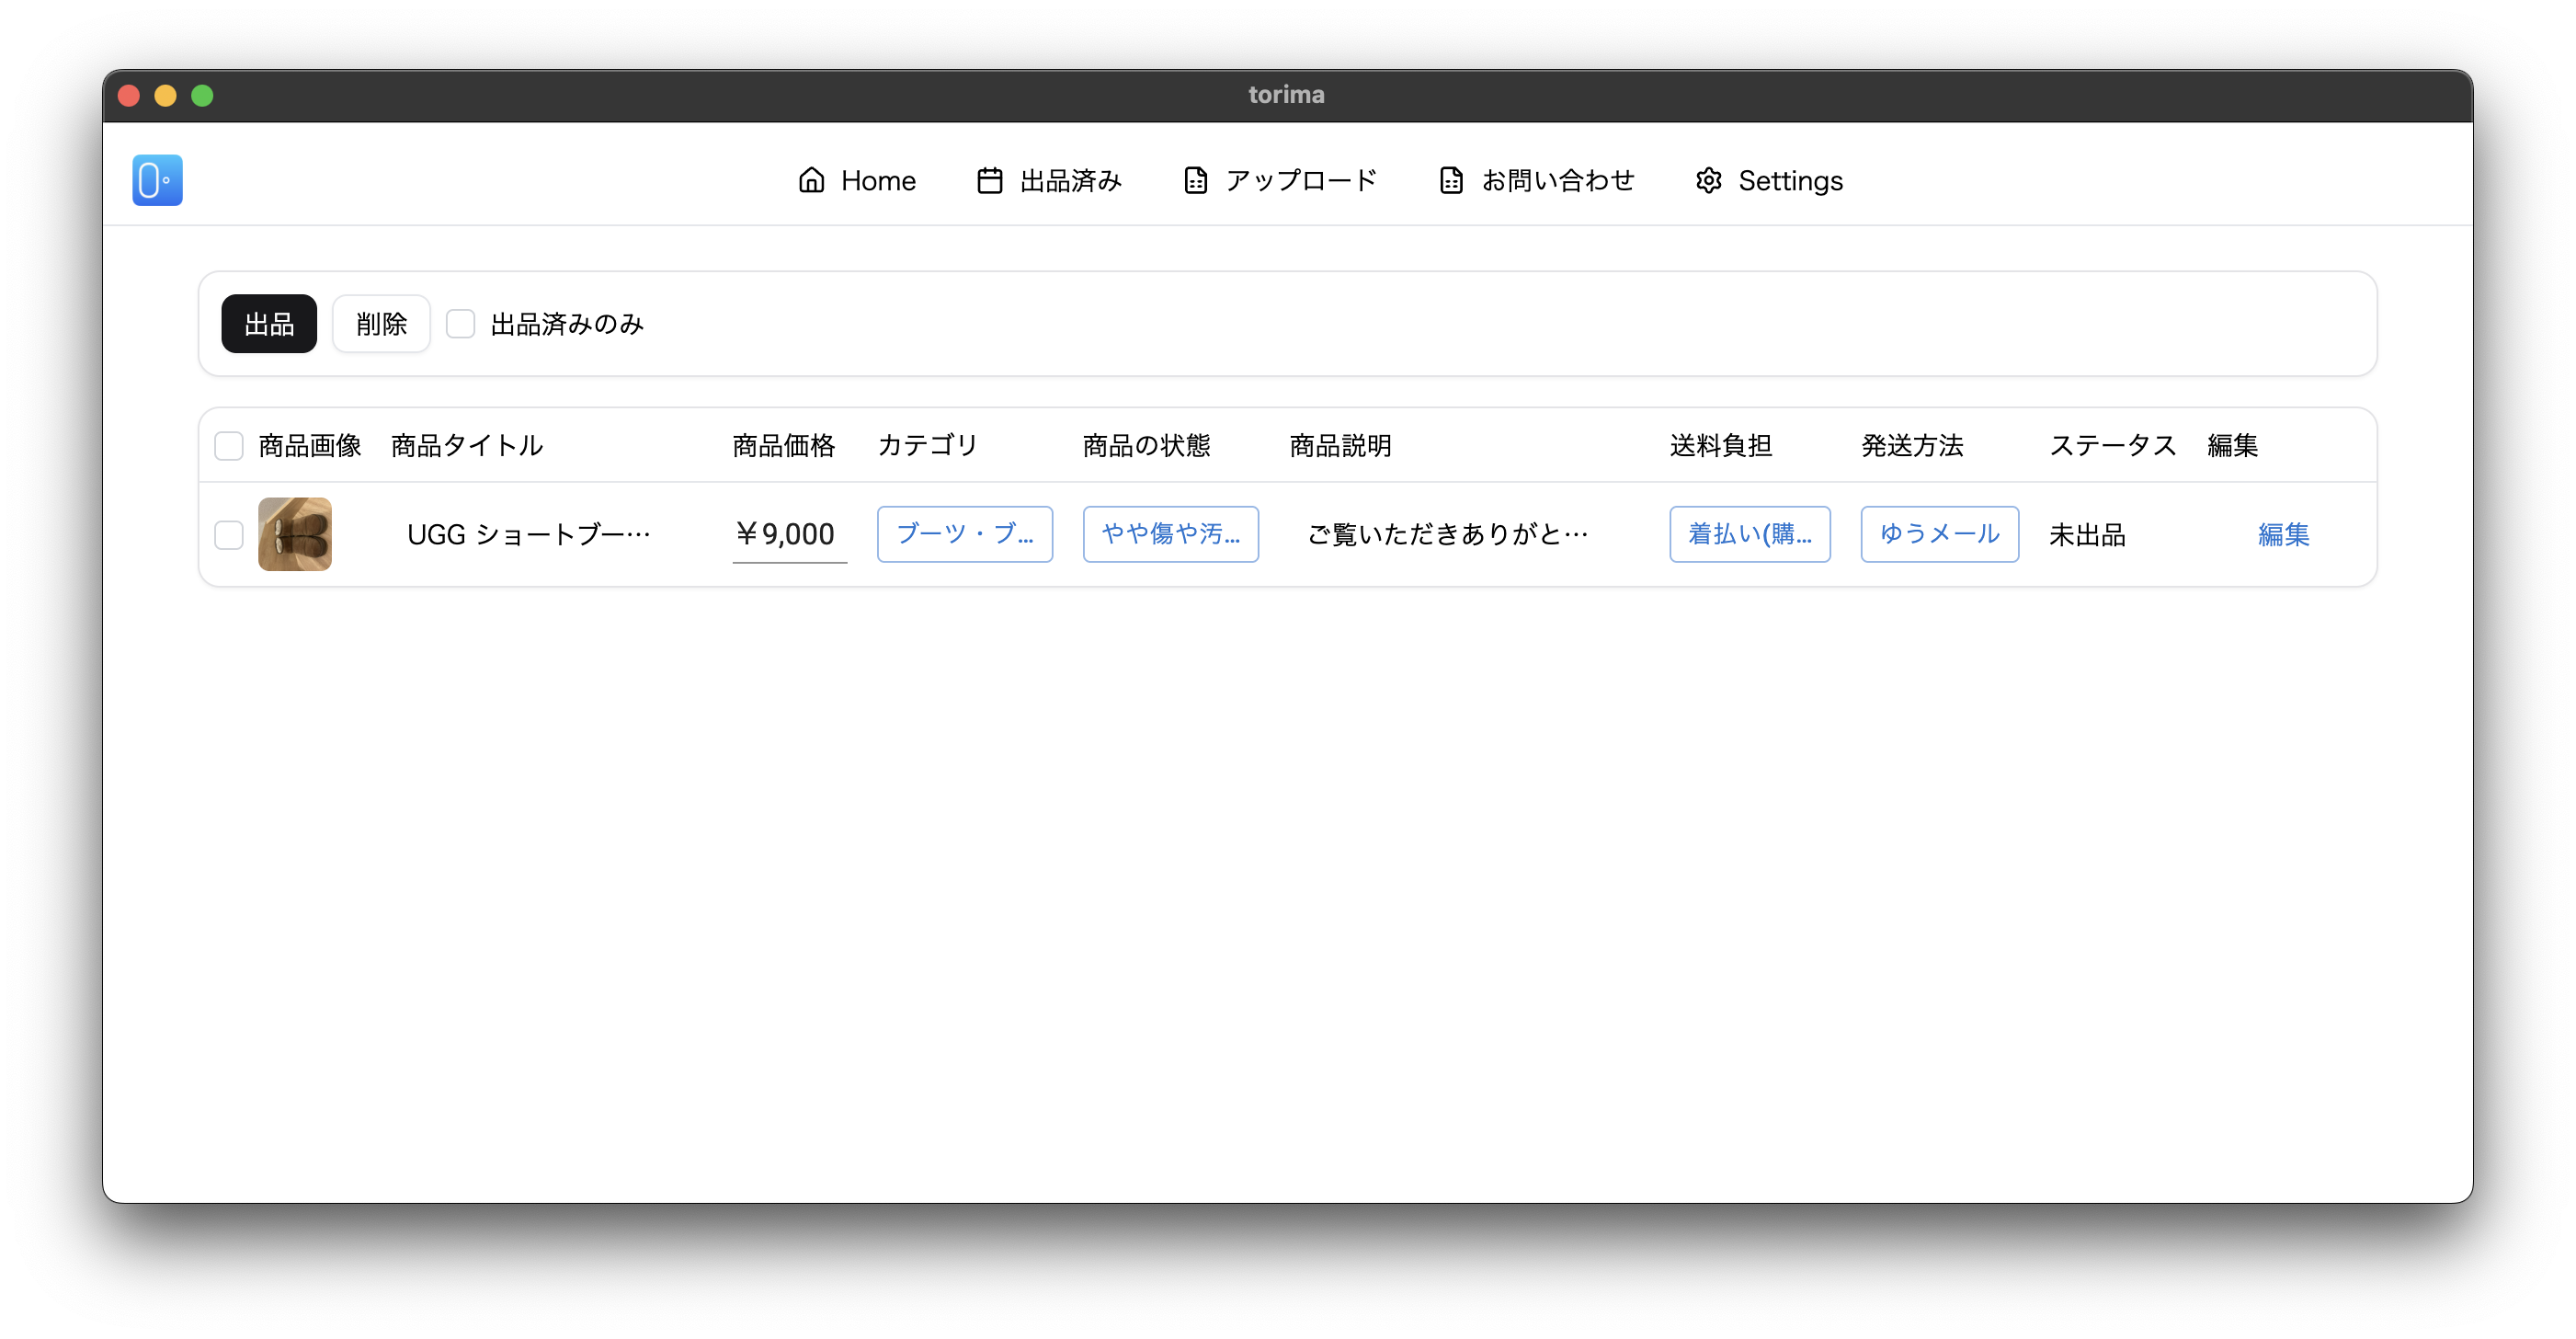Click the document icon beside お問い合わせ

[1451, 180]
